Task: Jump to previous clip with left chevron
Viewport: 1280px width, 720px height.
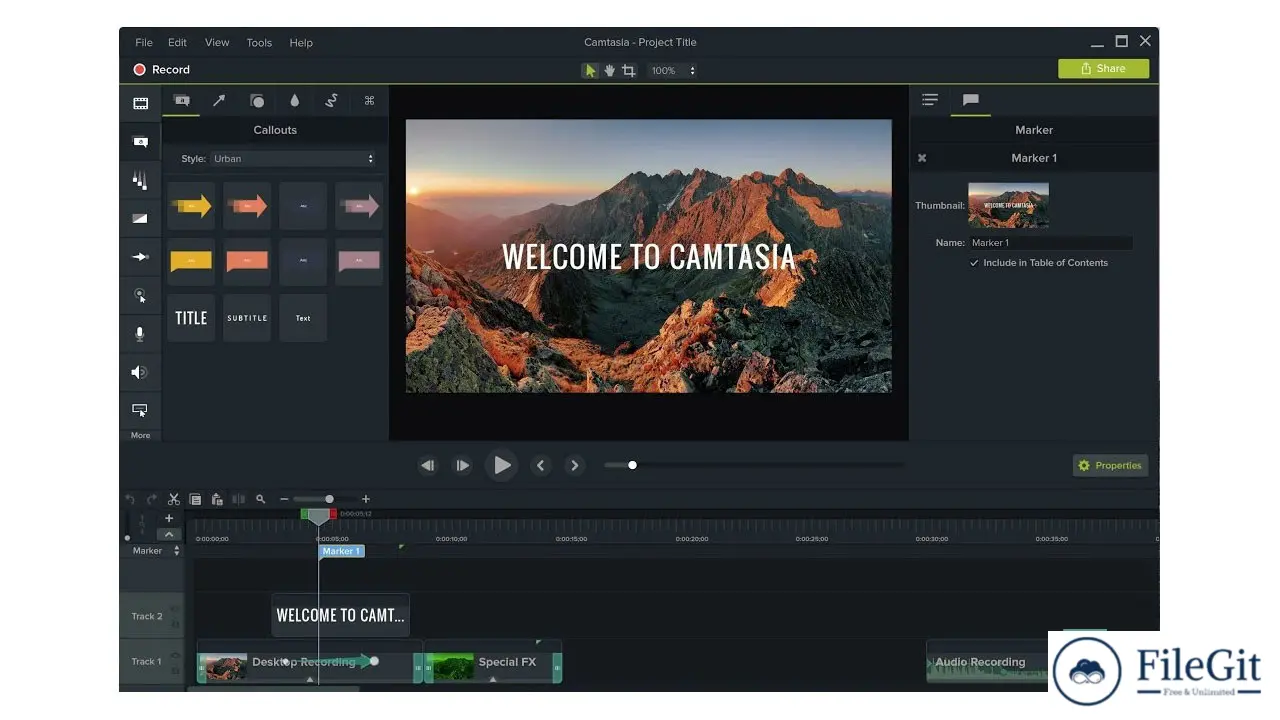Action: point(541,465)
